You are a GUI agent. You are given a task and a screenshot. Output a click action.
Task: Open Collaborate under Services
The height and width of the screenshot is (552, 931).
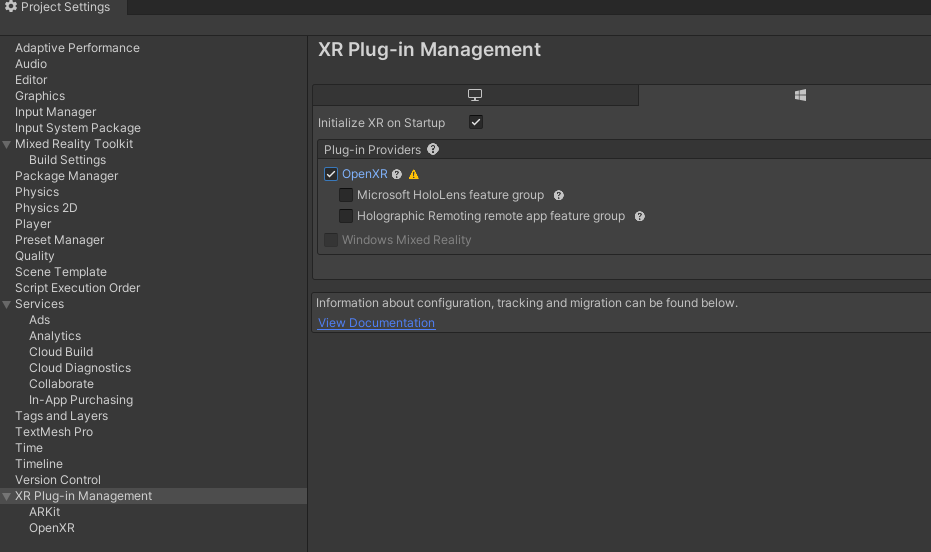[x=61, y=385]
